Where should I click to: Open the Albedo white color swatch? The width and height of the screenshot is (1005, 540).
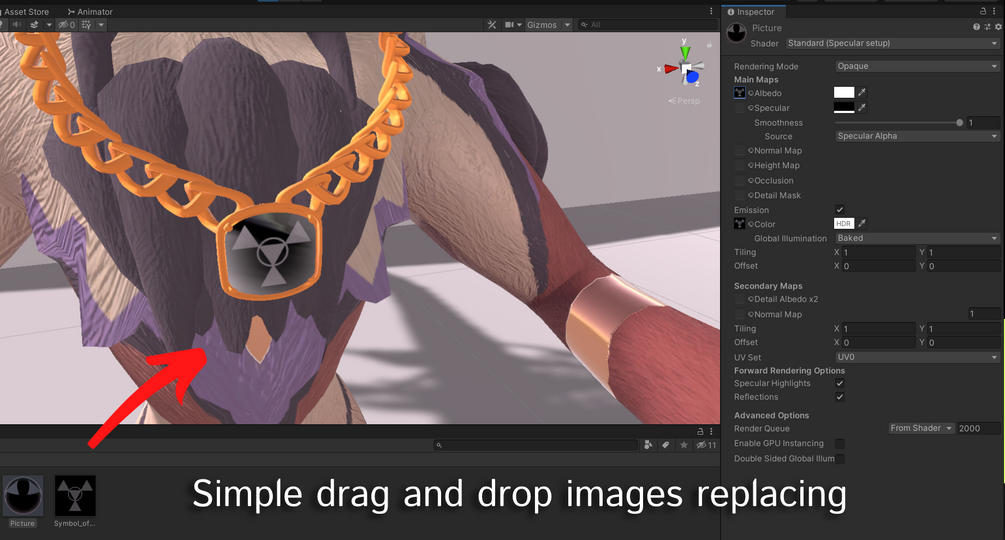point(844,93)
